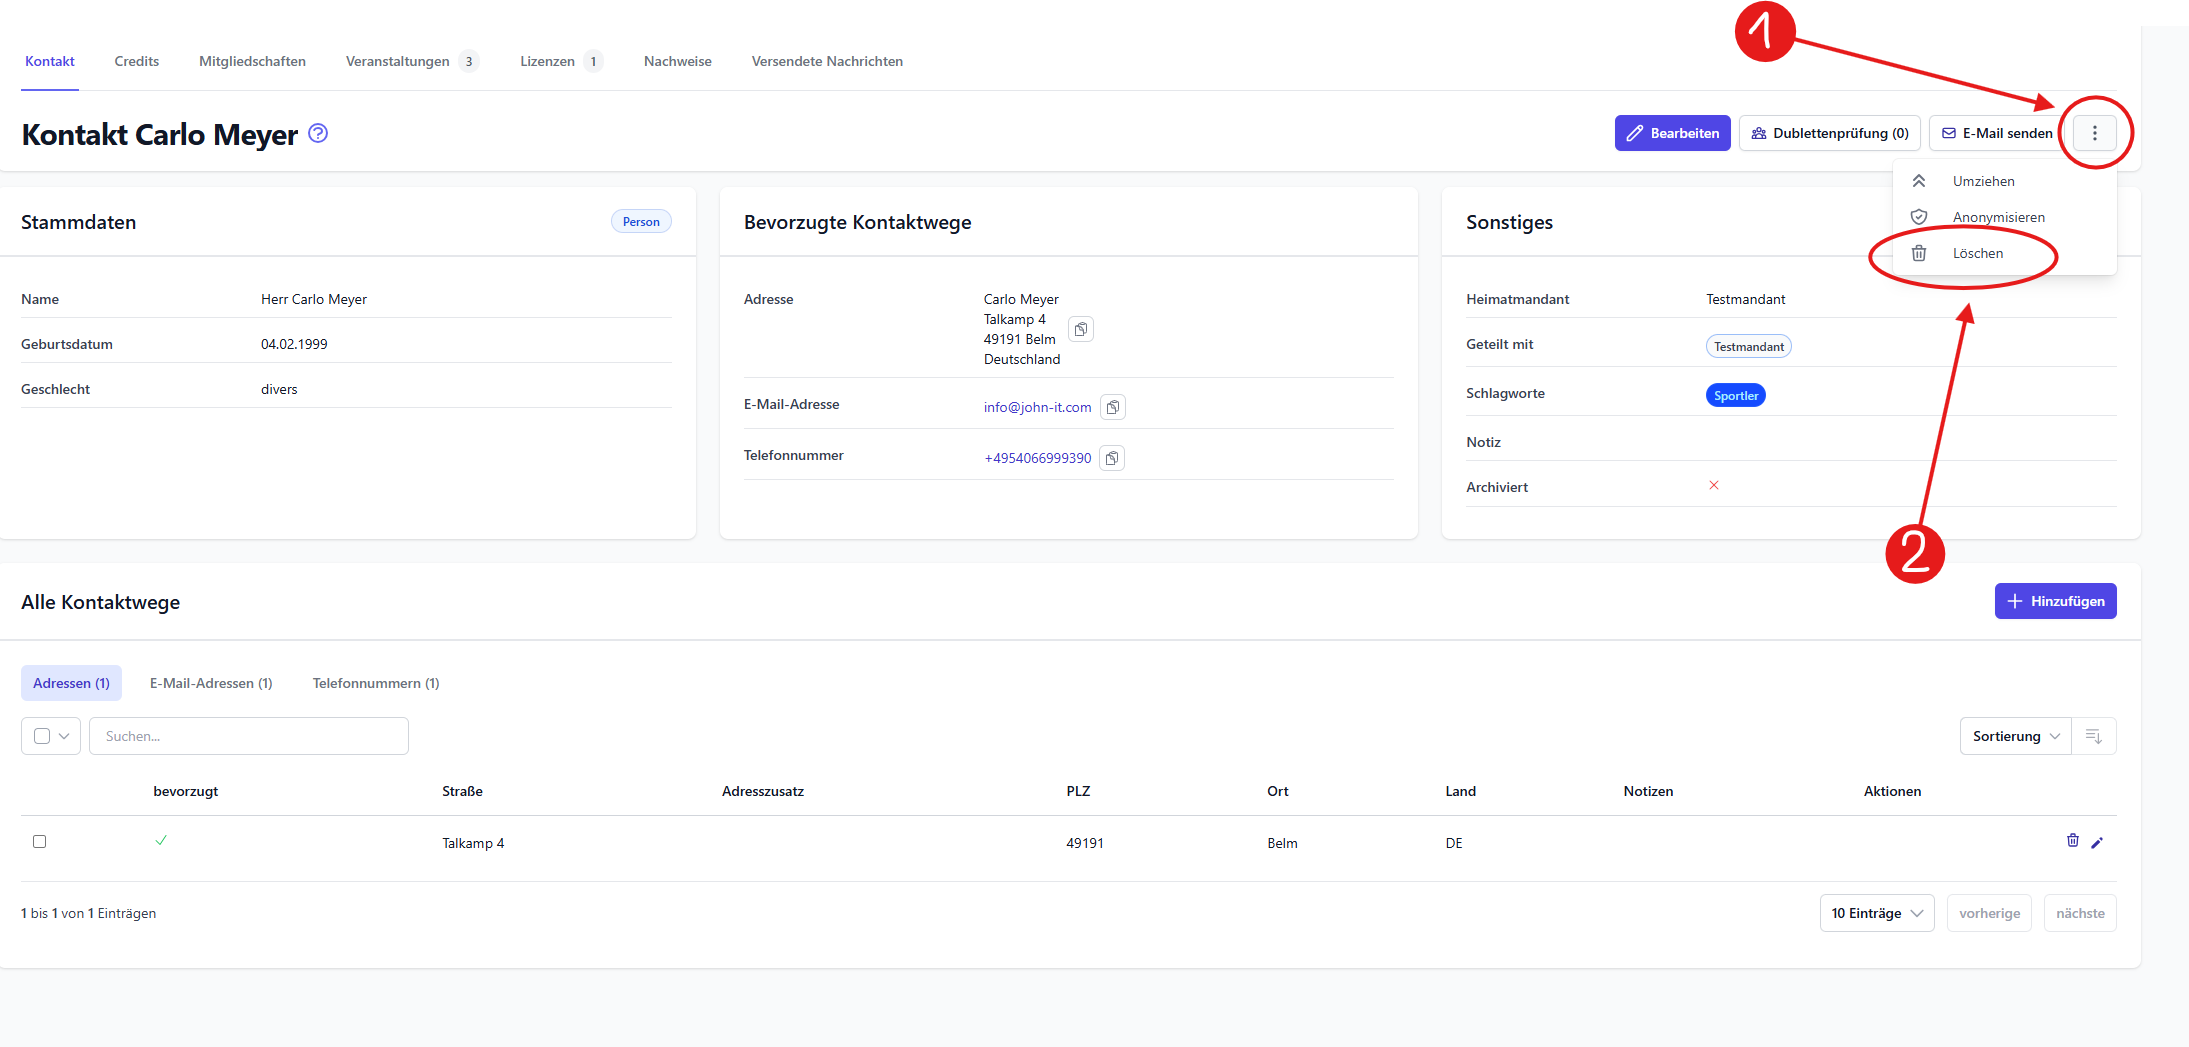Open the 10 Einträge page size dropdown
This screenshot has width=2189, height=1047.
[x=1876, y=913]
